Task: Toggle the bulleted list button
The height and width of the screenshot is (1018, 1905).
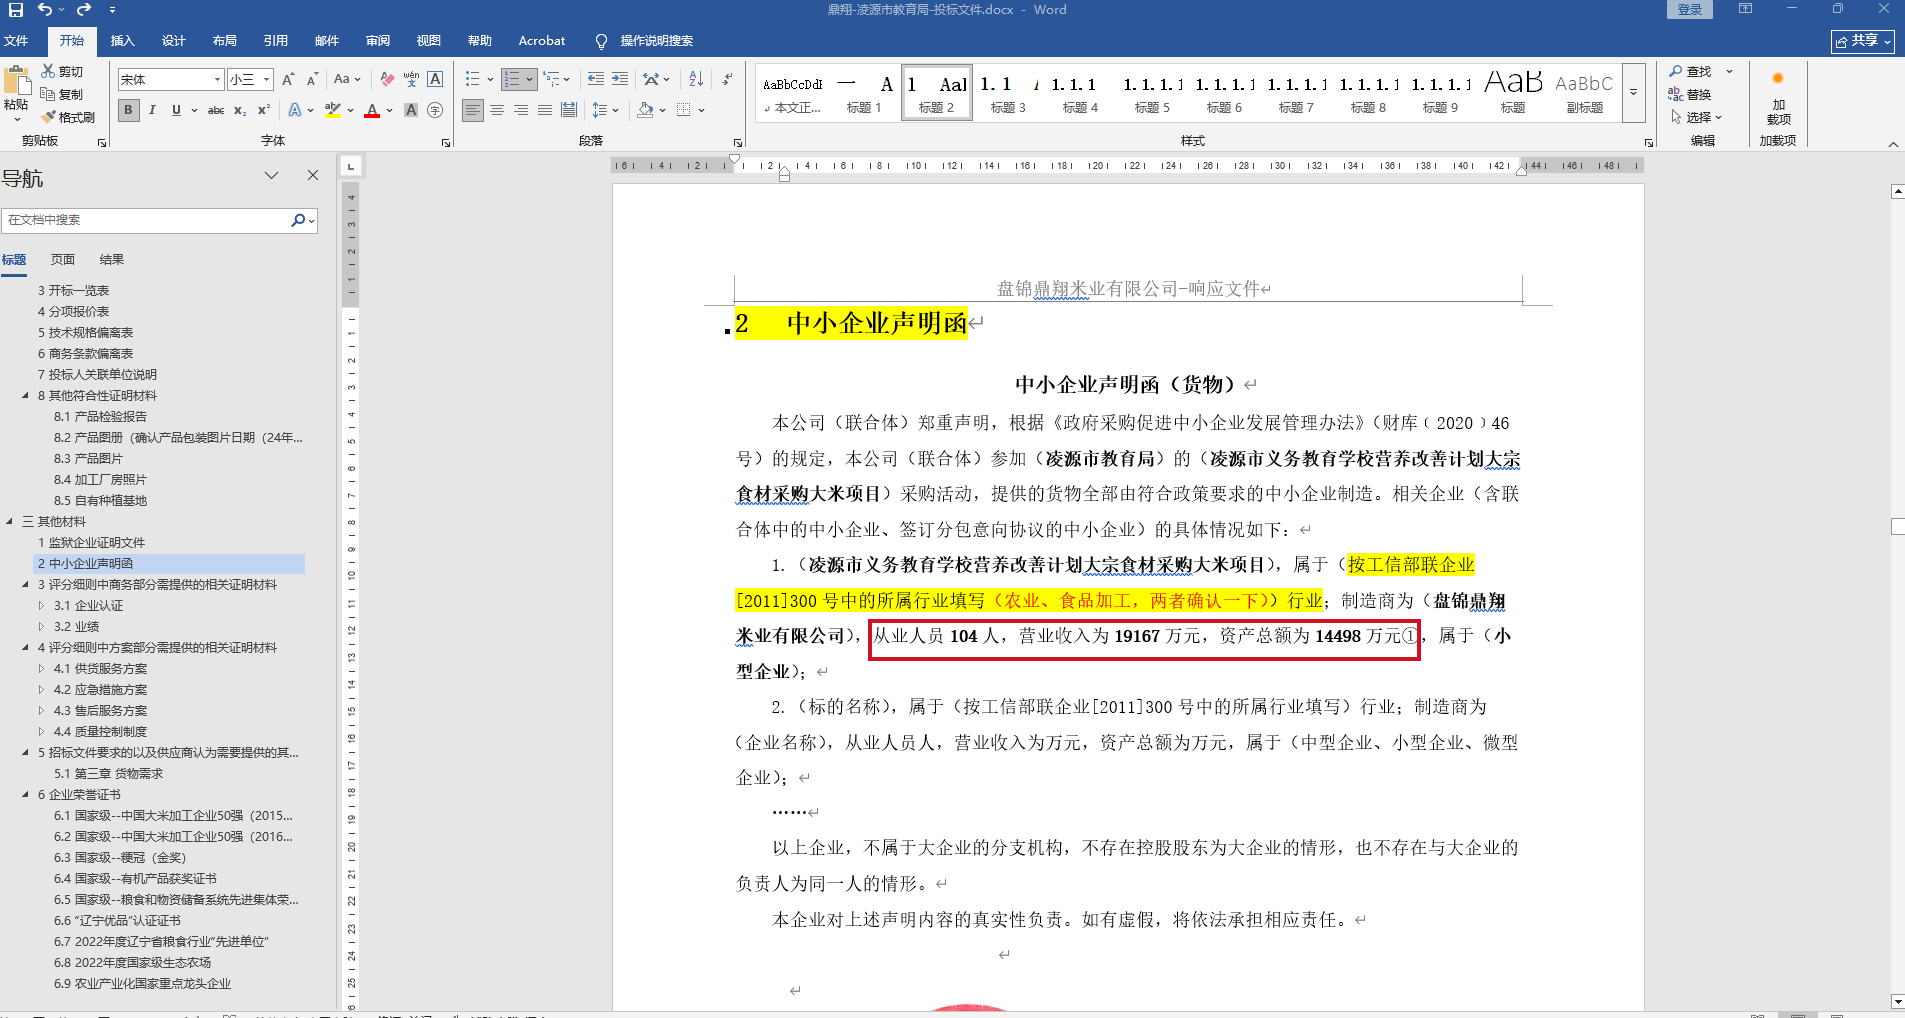Action: click(473, 79)
